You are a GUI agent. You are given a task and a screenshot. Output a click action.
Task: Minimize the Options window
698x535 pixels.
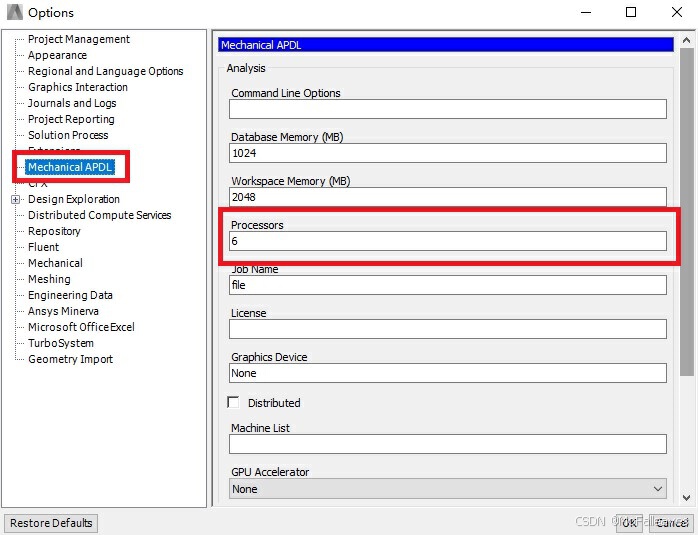(x=586, y=12)
